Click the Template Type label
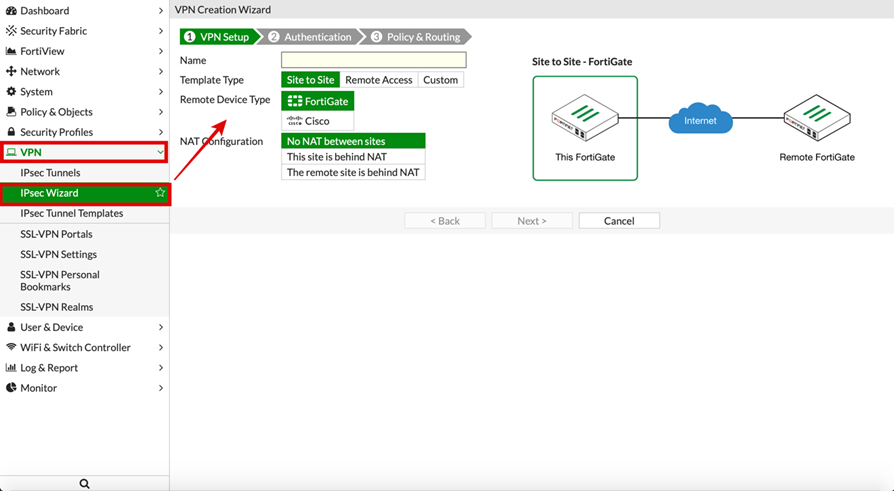This screenshot has height=491, width=894. pos(212,80)
